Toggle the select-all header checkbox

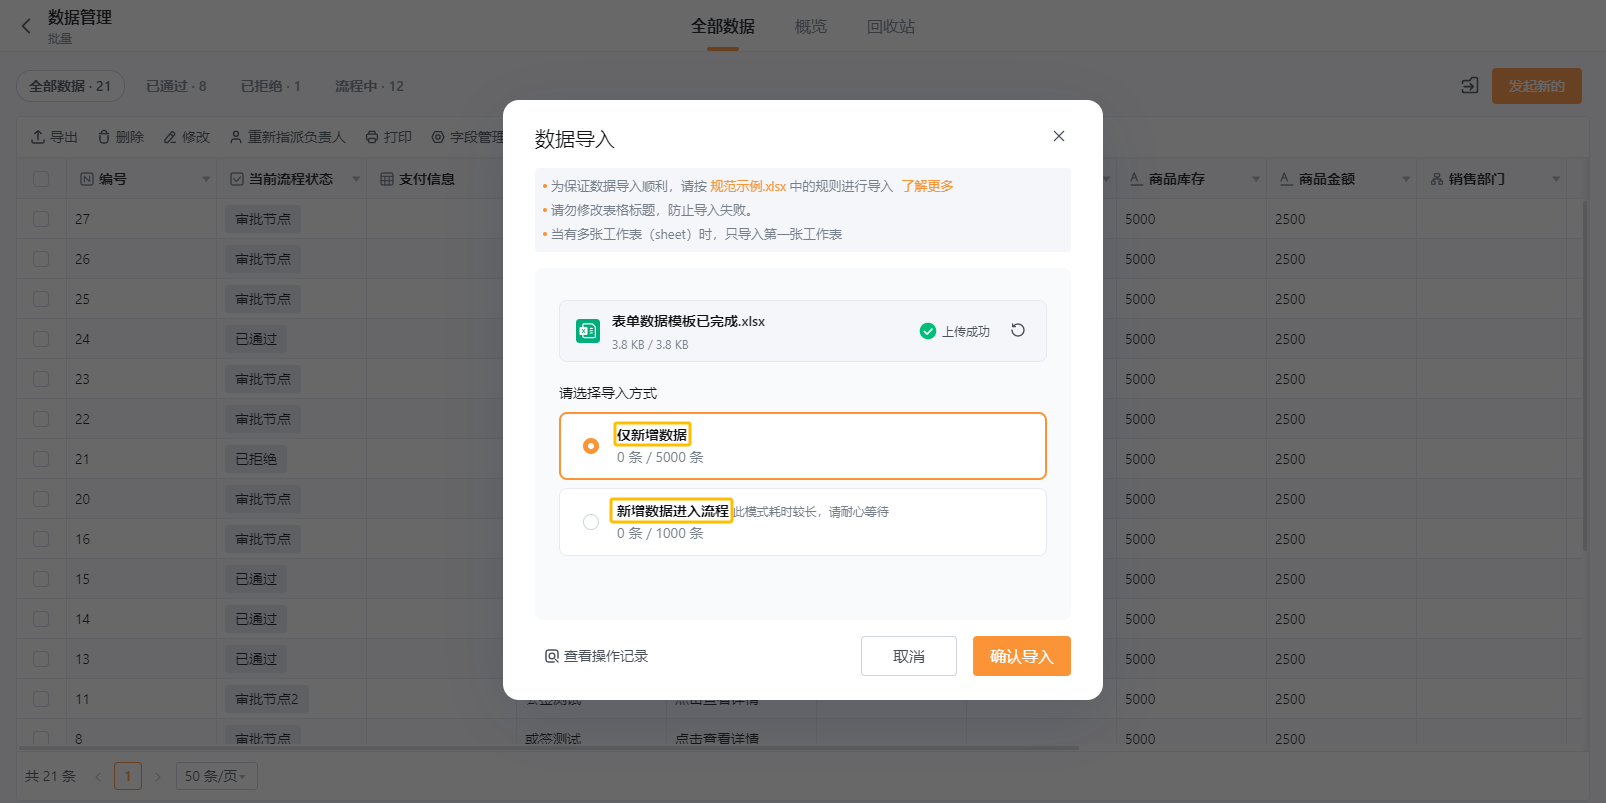(41, 179)
